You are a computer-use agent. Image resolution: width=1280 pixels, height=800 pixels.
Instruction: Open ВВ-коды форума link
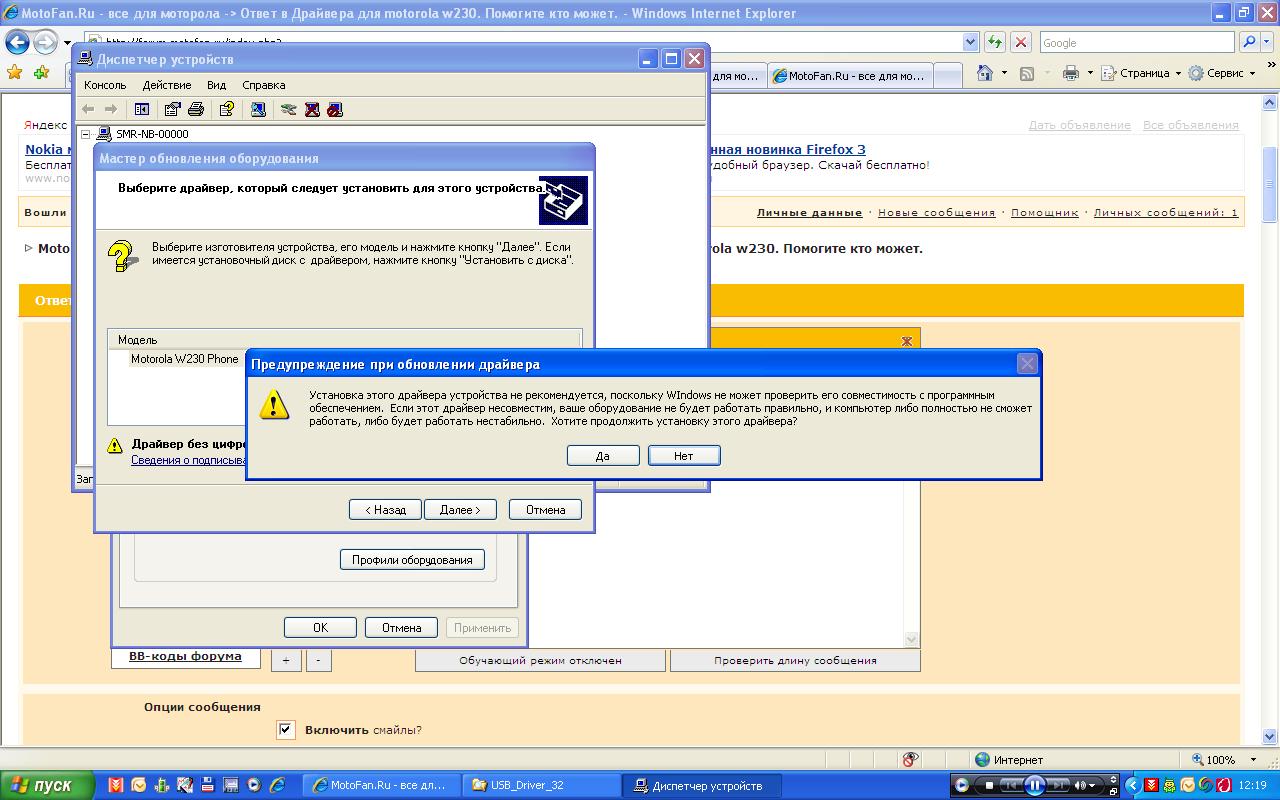(x=185, y=656)
